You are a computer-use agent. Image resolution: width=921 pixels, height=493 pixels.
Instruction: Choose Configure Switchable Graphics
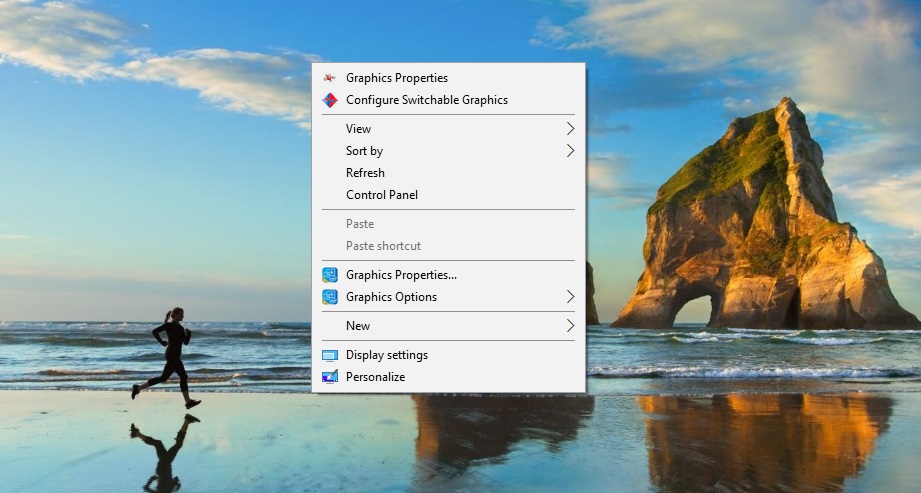click(x=449, y=100)
